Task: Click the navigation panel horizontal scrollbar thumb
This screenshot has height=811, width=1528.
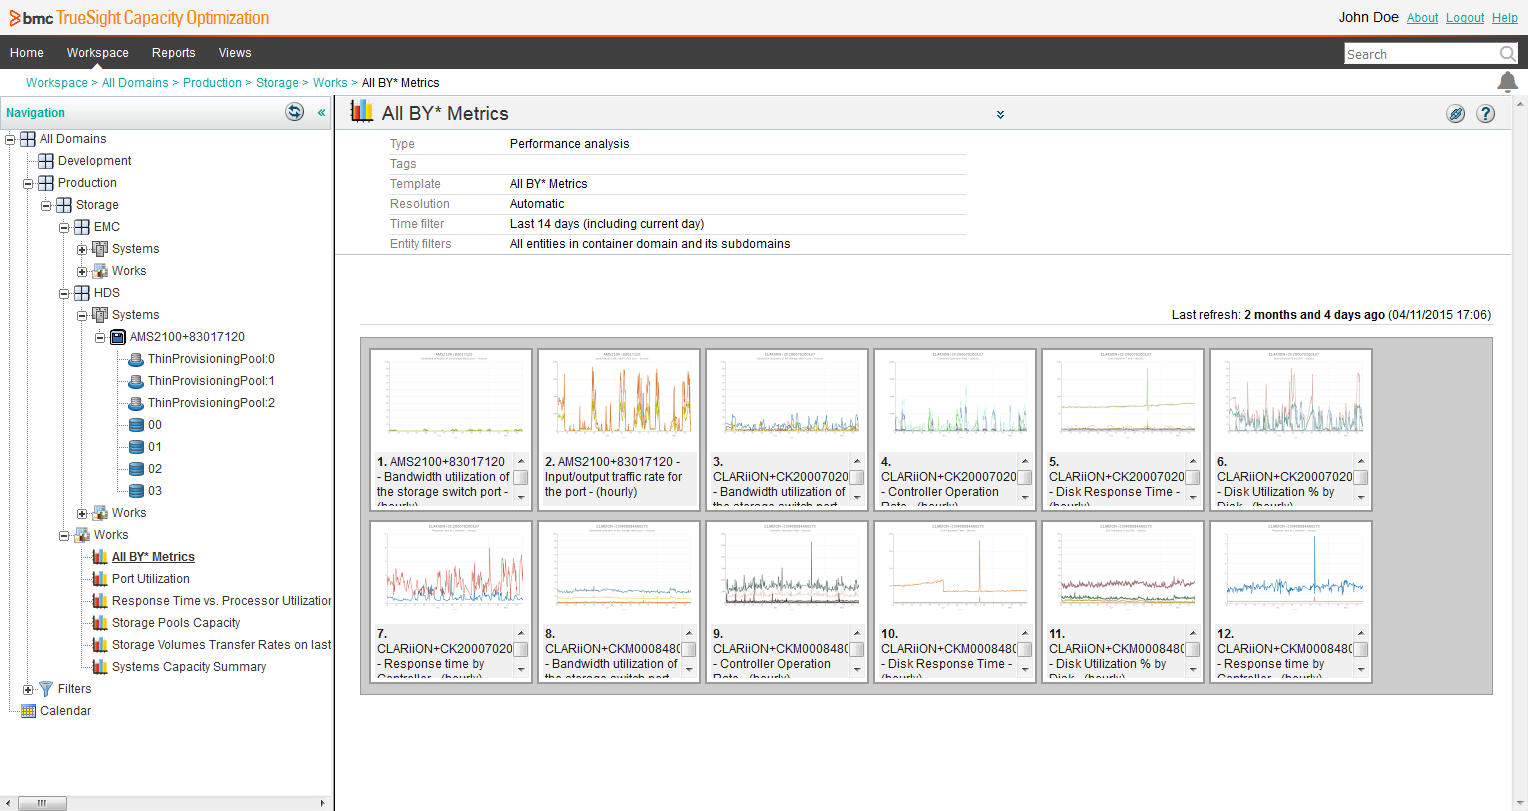Action: (x=41, y=803)
